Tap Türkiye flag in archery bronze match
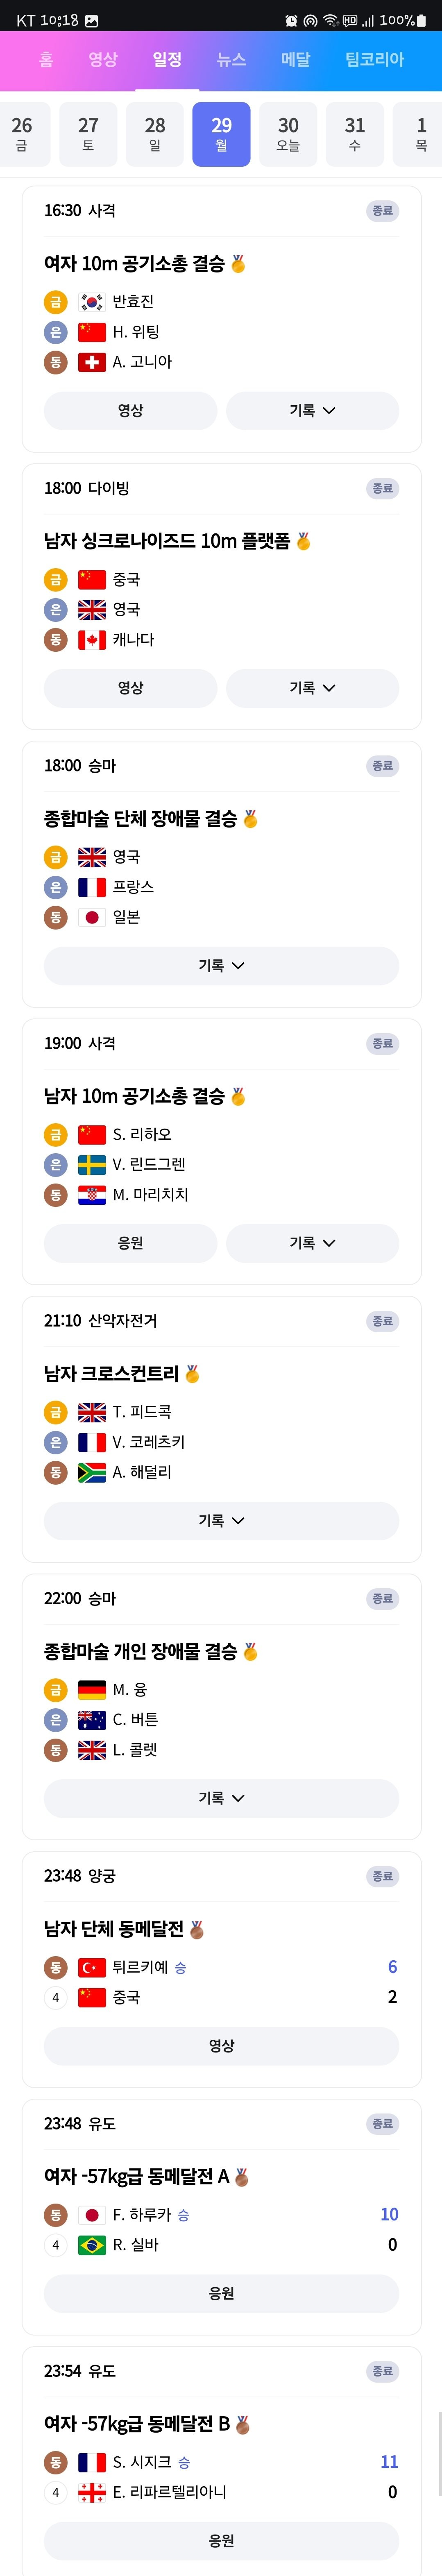442x2576 pixels. coord(92,1967)
